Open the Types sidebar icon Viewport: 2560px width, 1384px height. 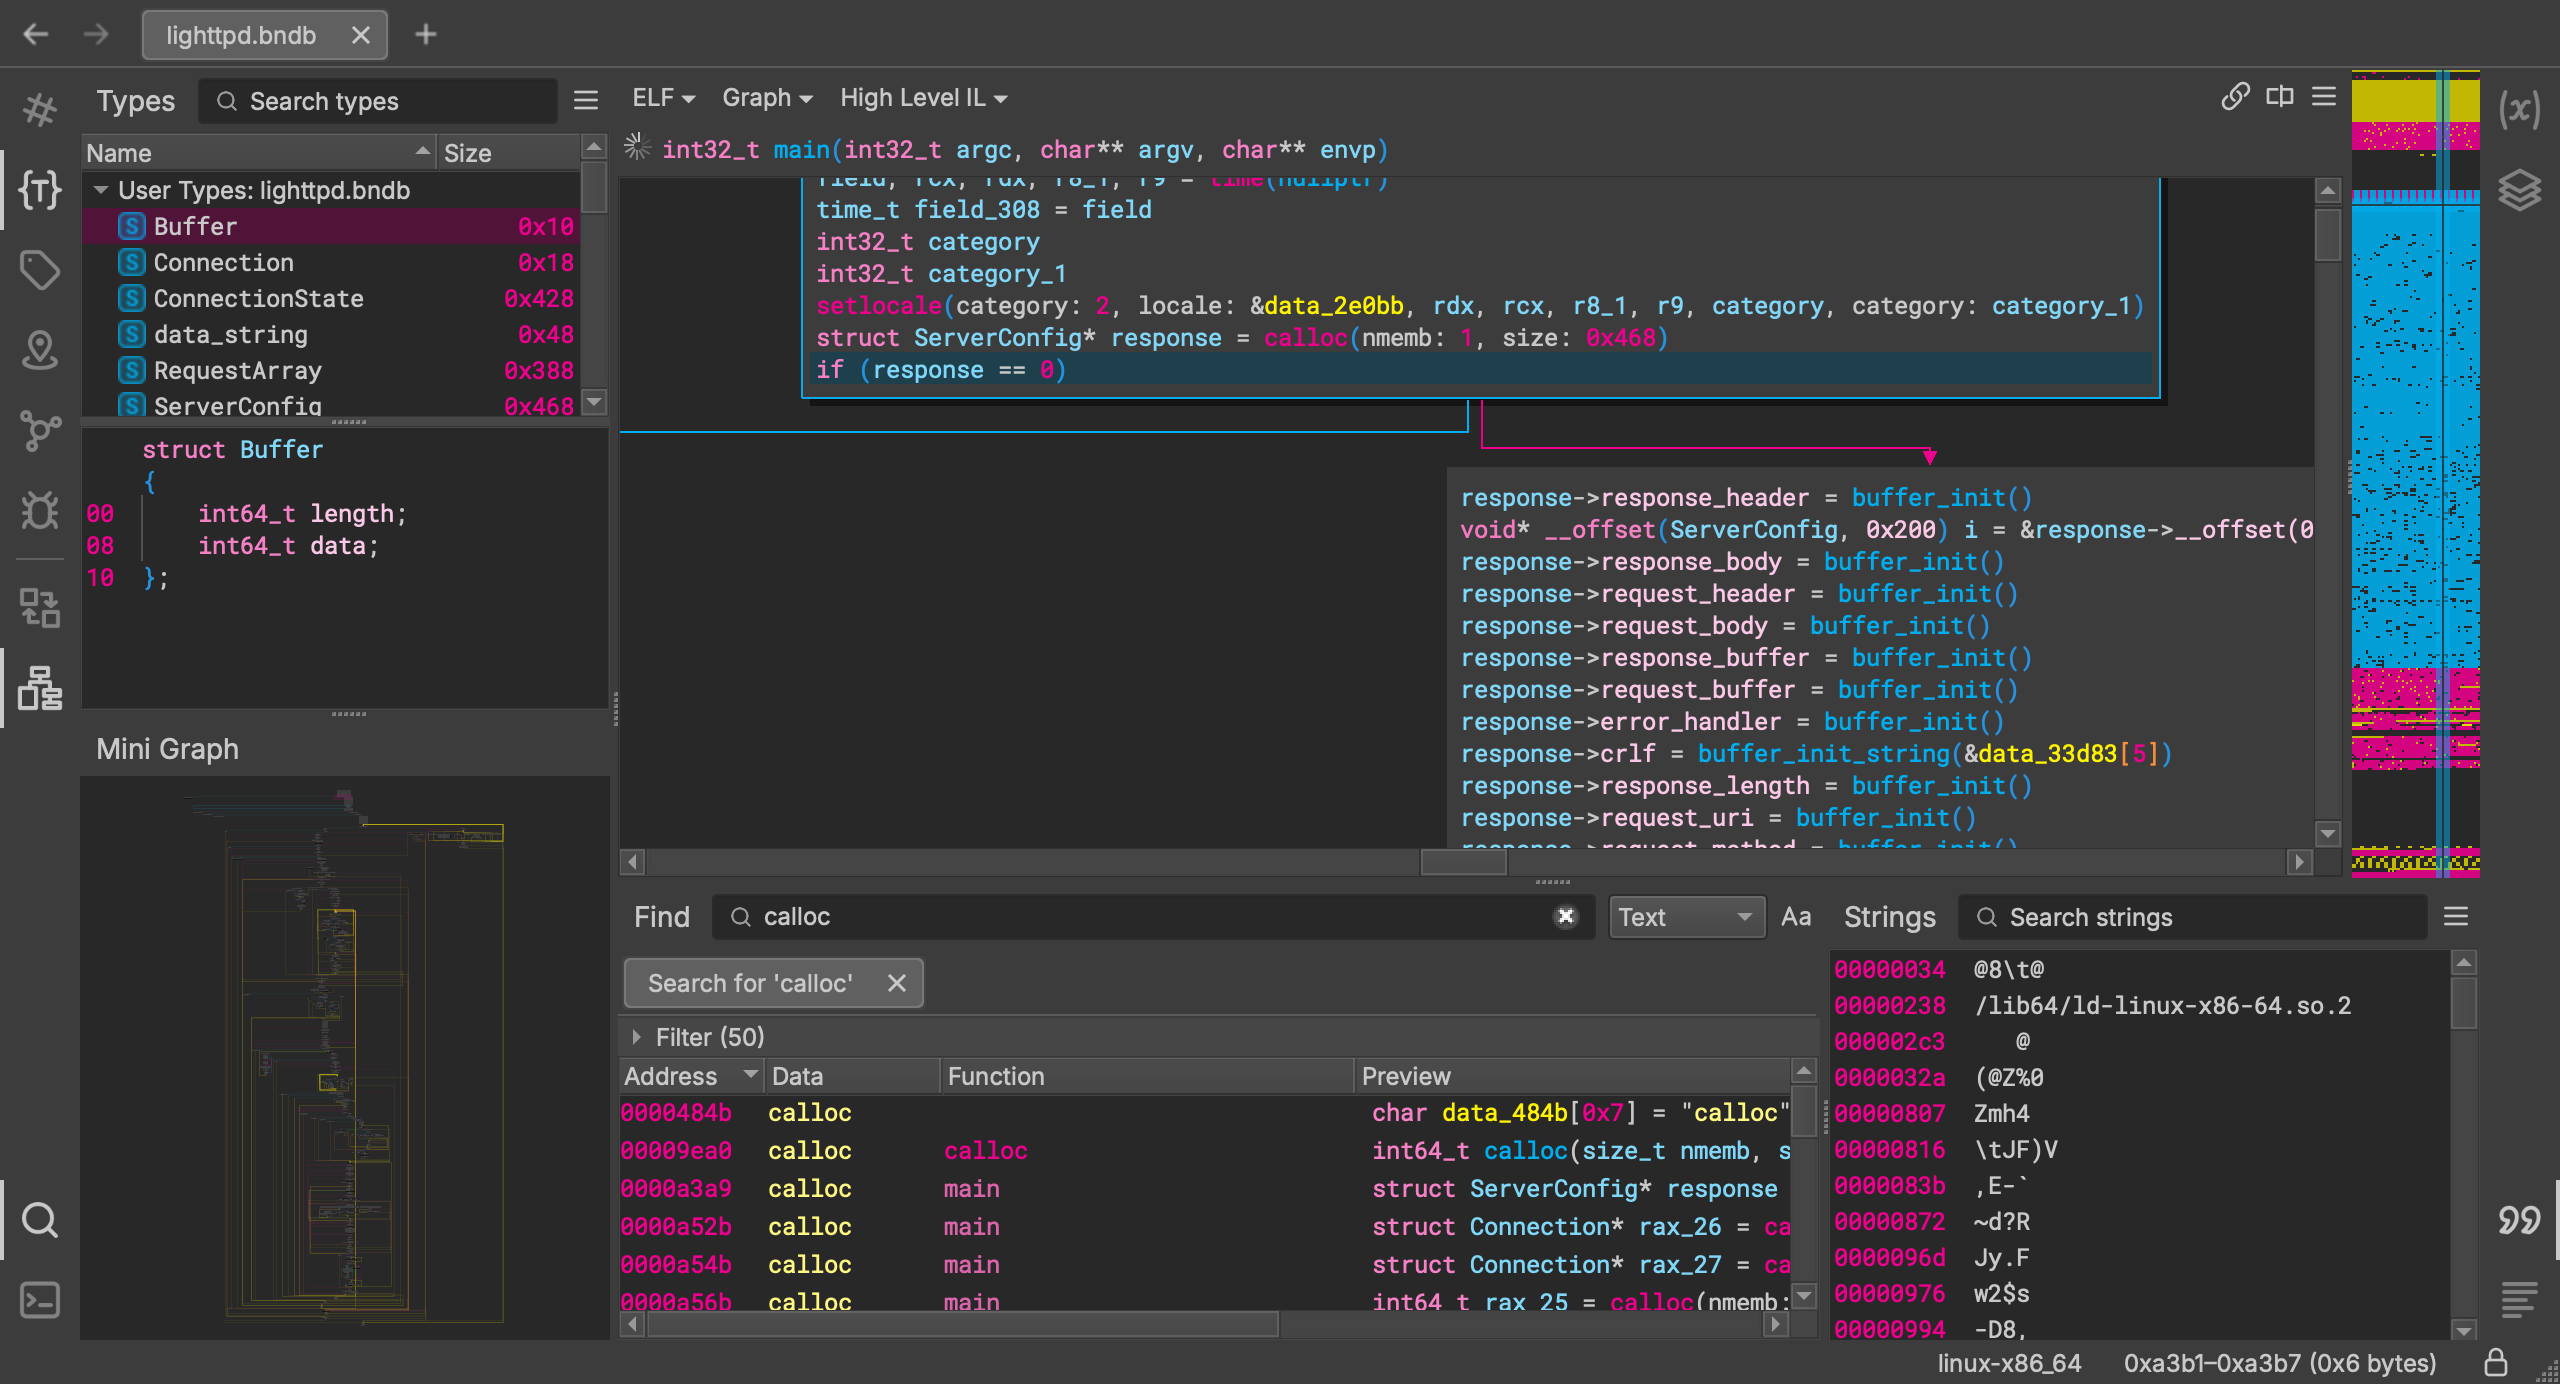(x=40, y=189)
